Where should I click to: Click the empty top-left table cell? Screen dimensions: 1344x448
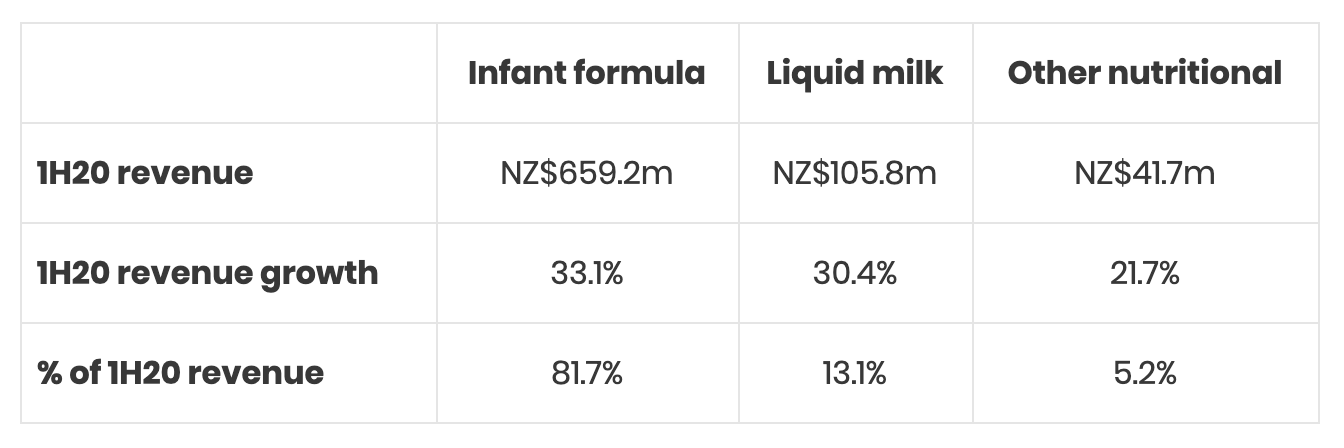(x=228, y=73)
